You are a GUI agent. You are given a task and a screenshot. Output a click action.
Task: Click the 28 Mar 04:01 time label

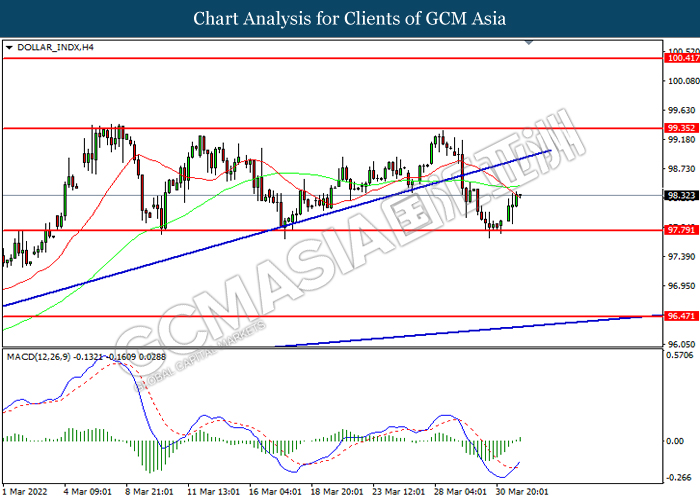tap(460, 492)
